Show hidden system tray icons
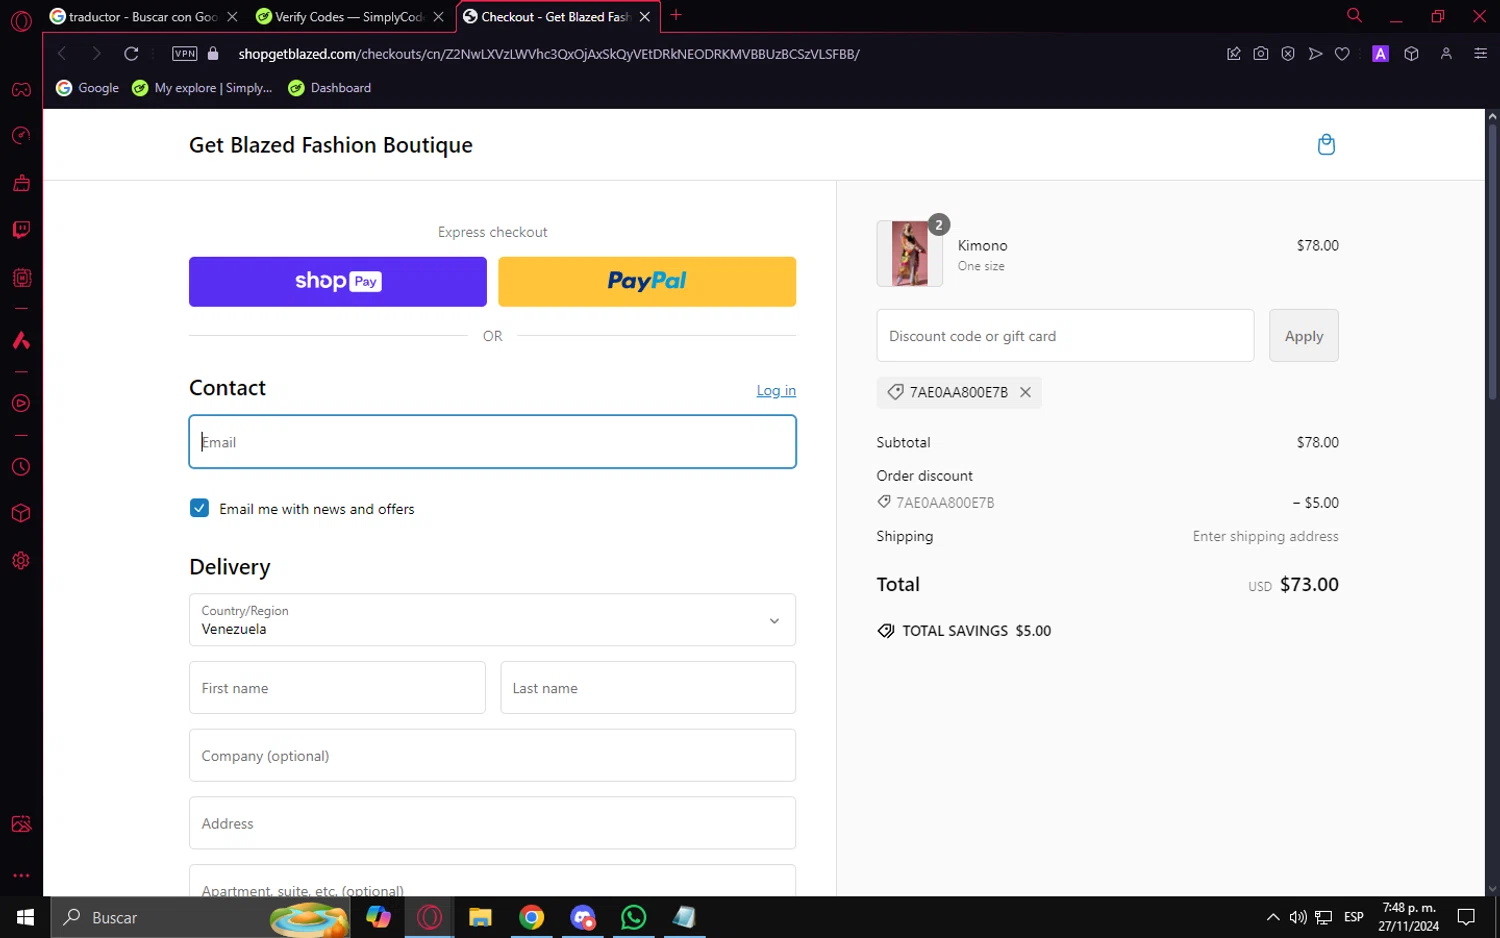This screenshot has width=1500, height=938. tap(1272, 917)
